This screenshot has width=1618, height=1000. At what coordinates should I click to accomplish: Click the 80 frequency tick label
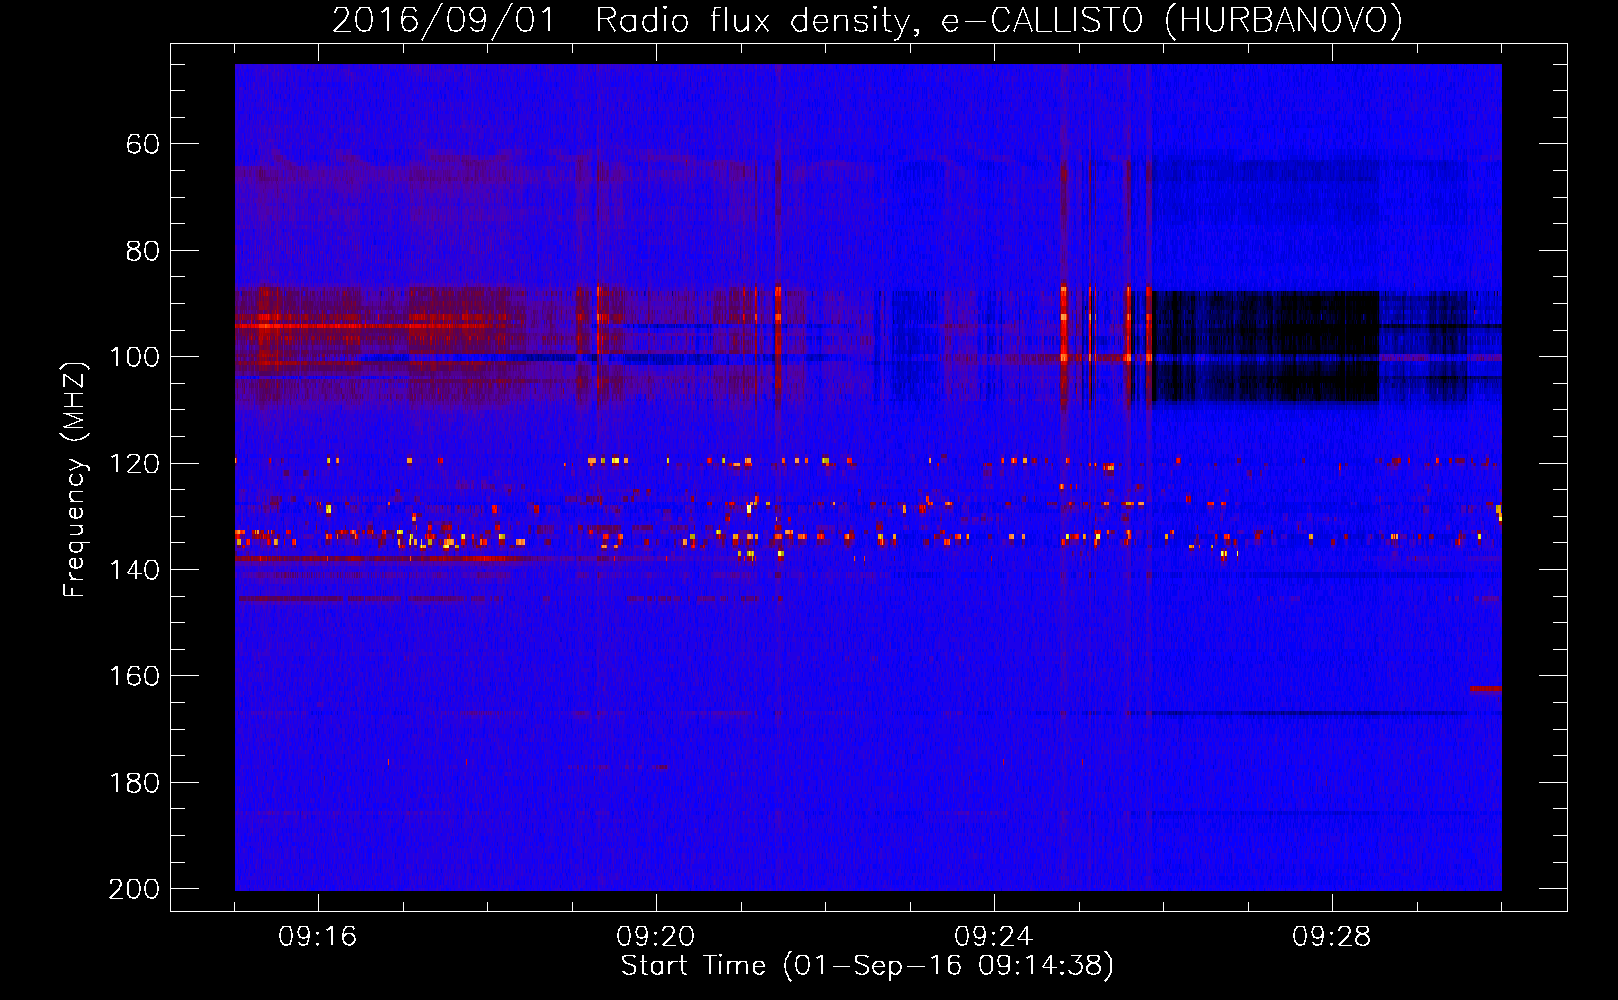(x=143, y=251)
